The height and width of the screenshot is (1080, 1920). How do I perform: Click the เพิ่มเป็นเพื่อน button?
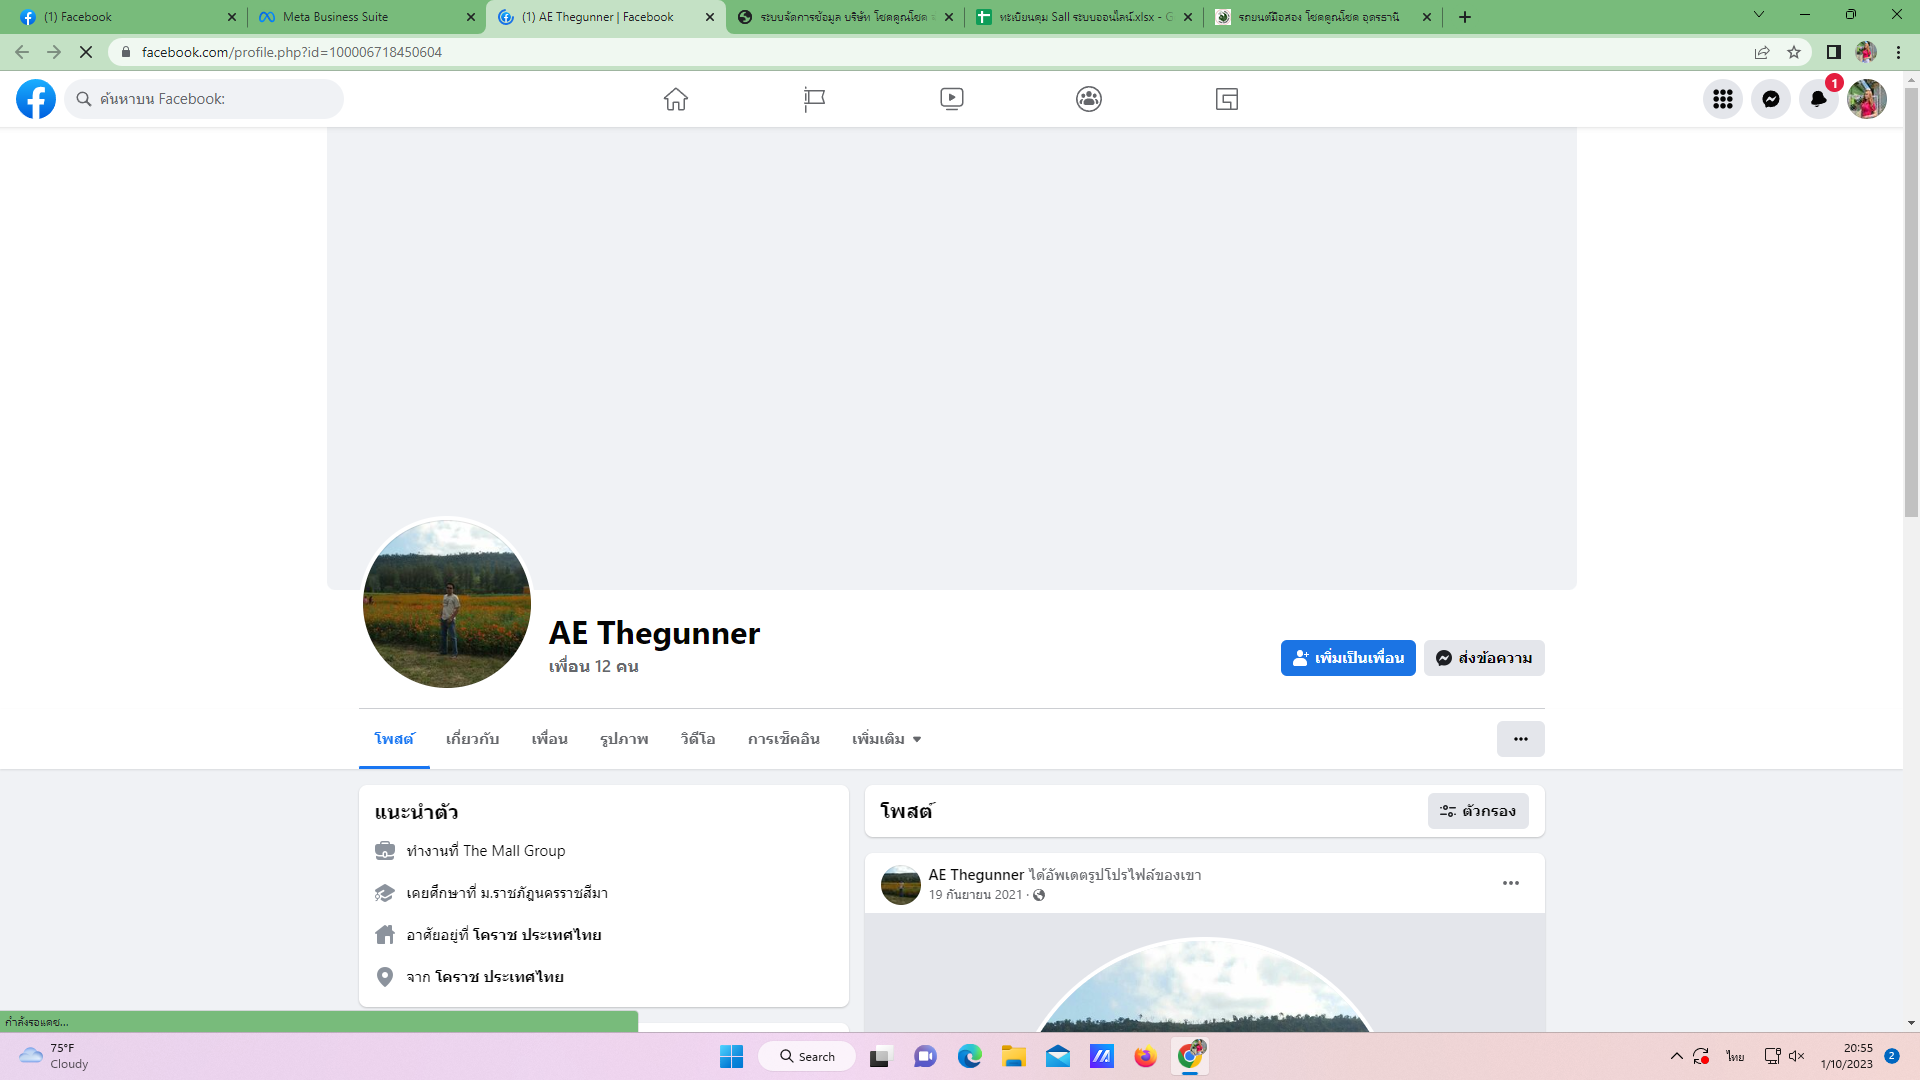click(x=1347, y=658)
